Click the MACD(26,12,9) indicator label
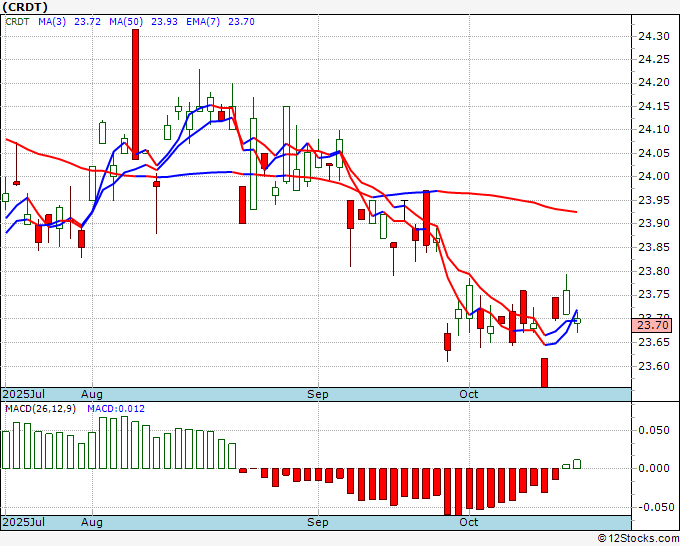680x546 pixels. coord(40,409)
